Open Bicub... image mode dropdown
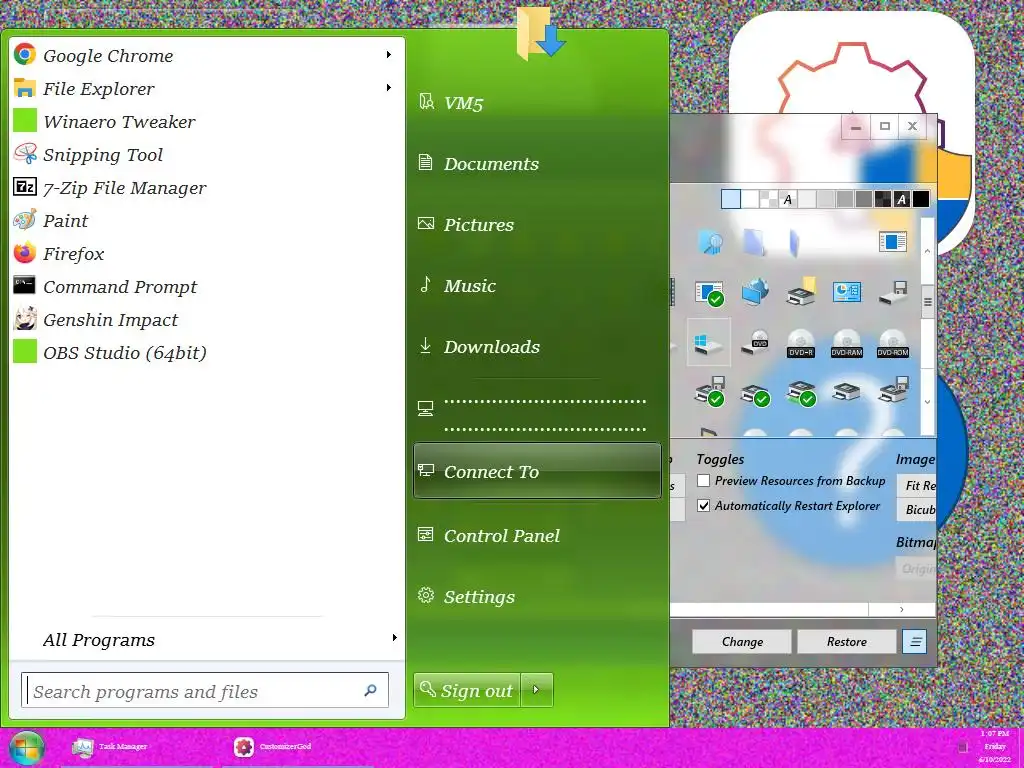The image size is (1024, 768). (916, 509)
